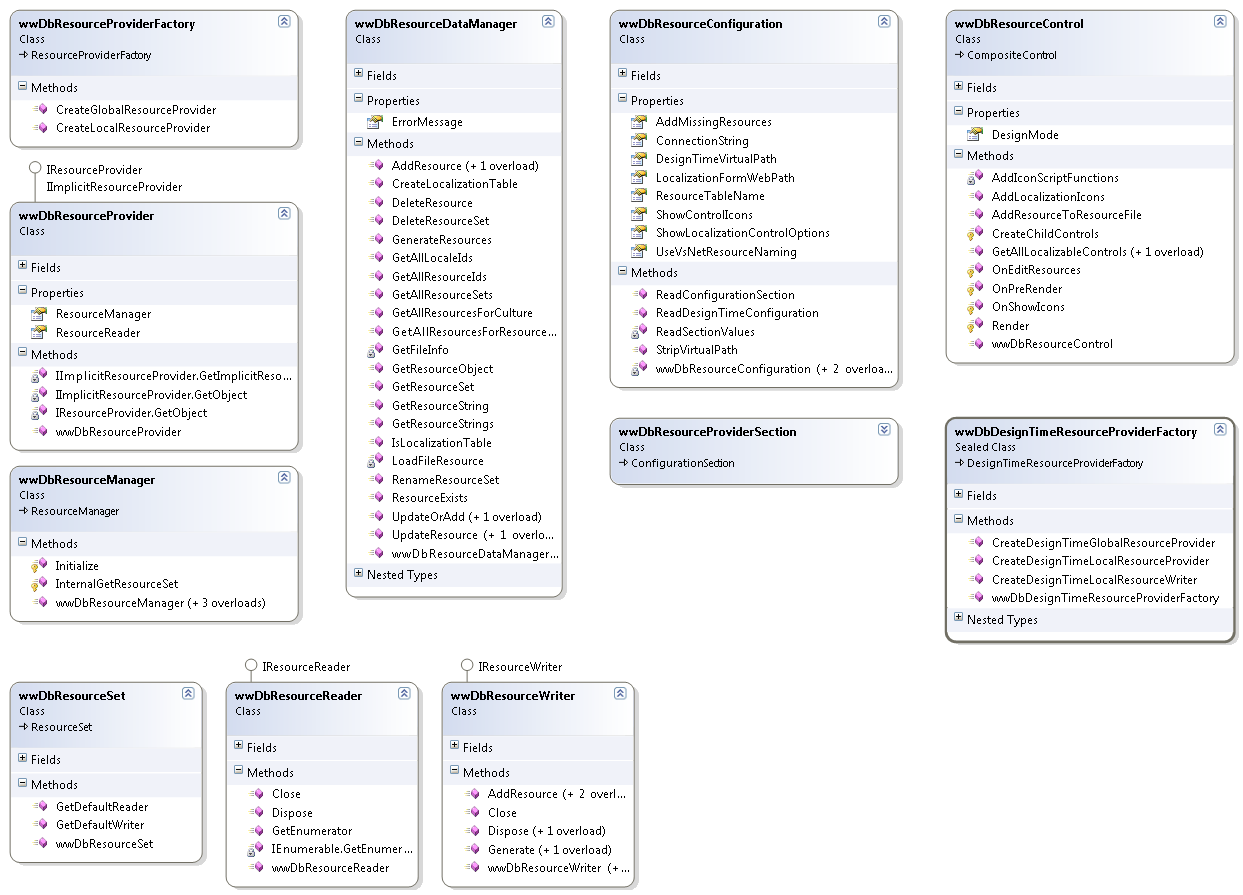Click the GetFileInfo method icon
The width and height of the screenshot is (1243, 895).
375,350
